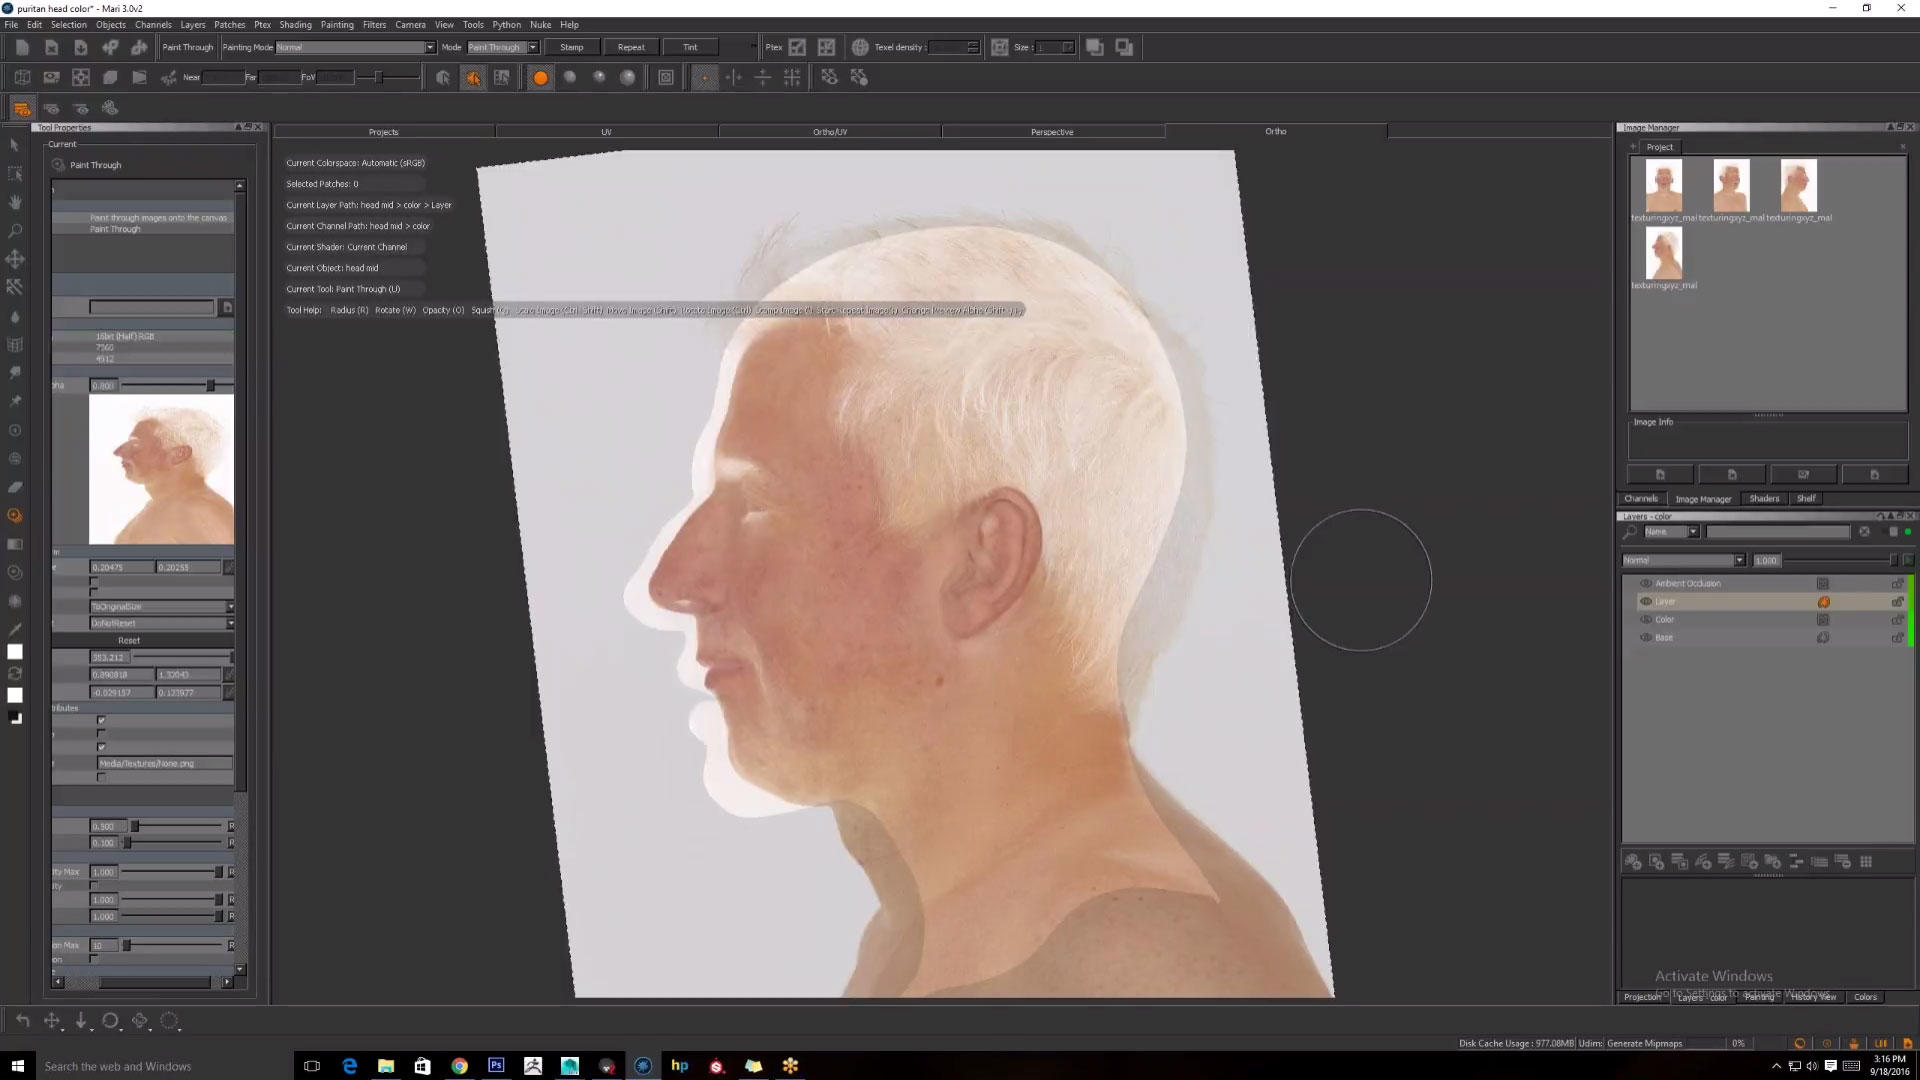The image size is (1920, 1080).
Task: Click the layer view grid icon
Action: coord(1866,862)
